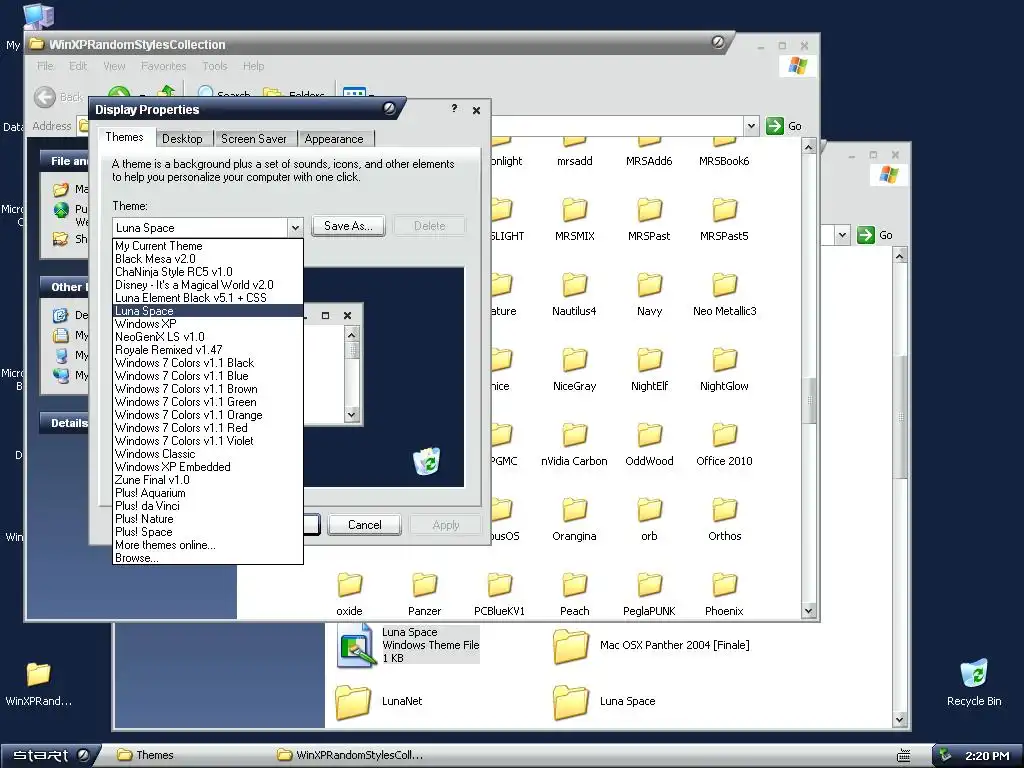
Task: Click the clock showing 2:20 PM
Action: [987, 756]
